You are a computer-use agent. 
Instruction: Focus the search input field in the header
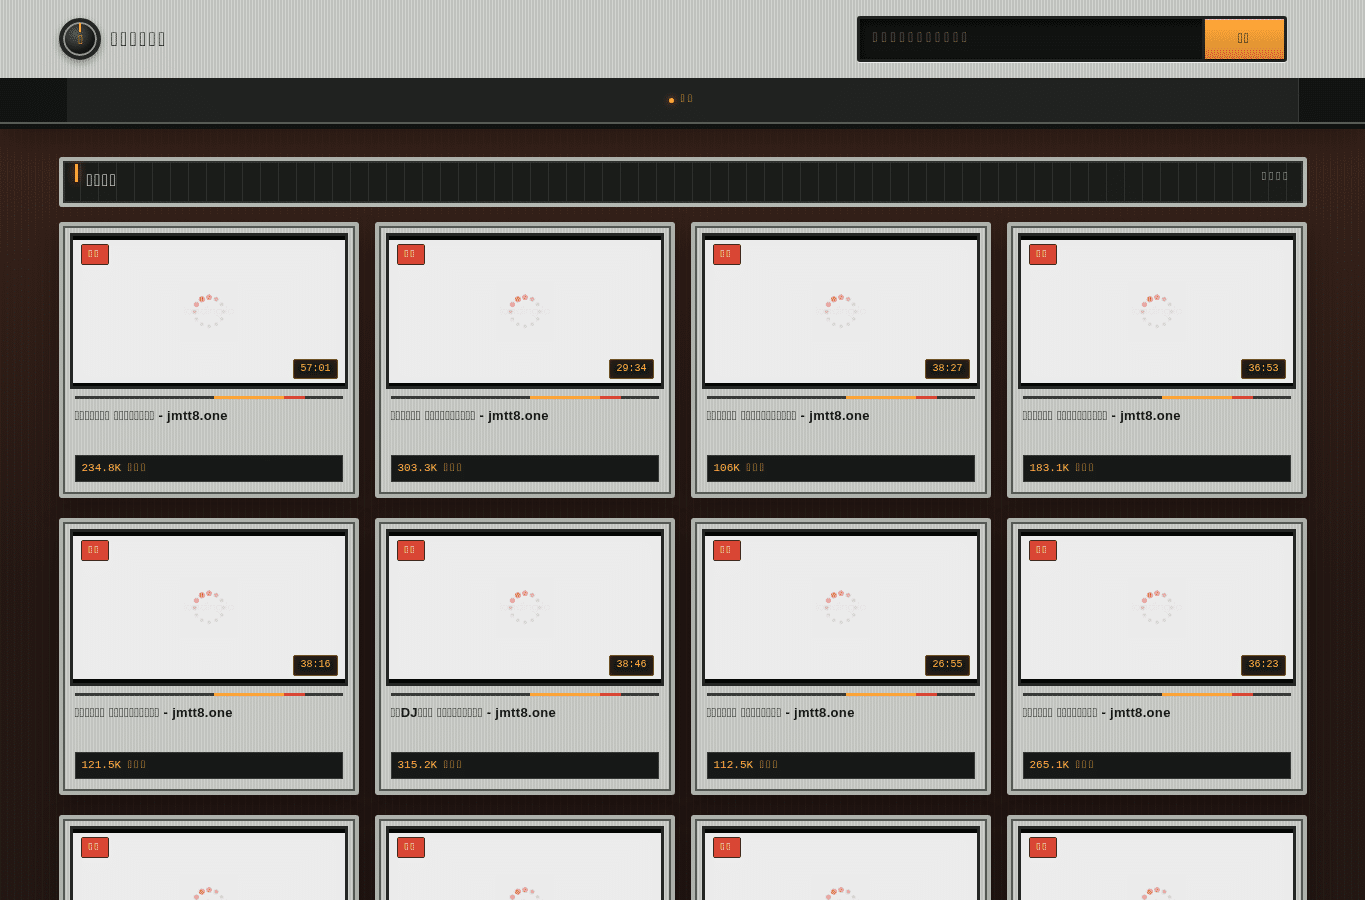click(x=1031, y=38)
